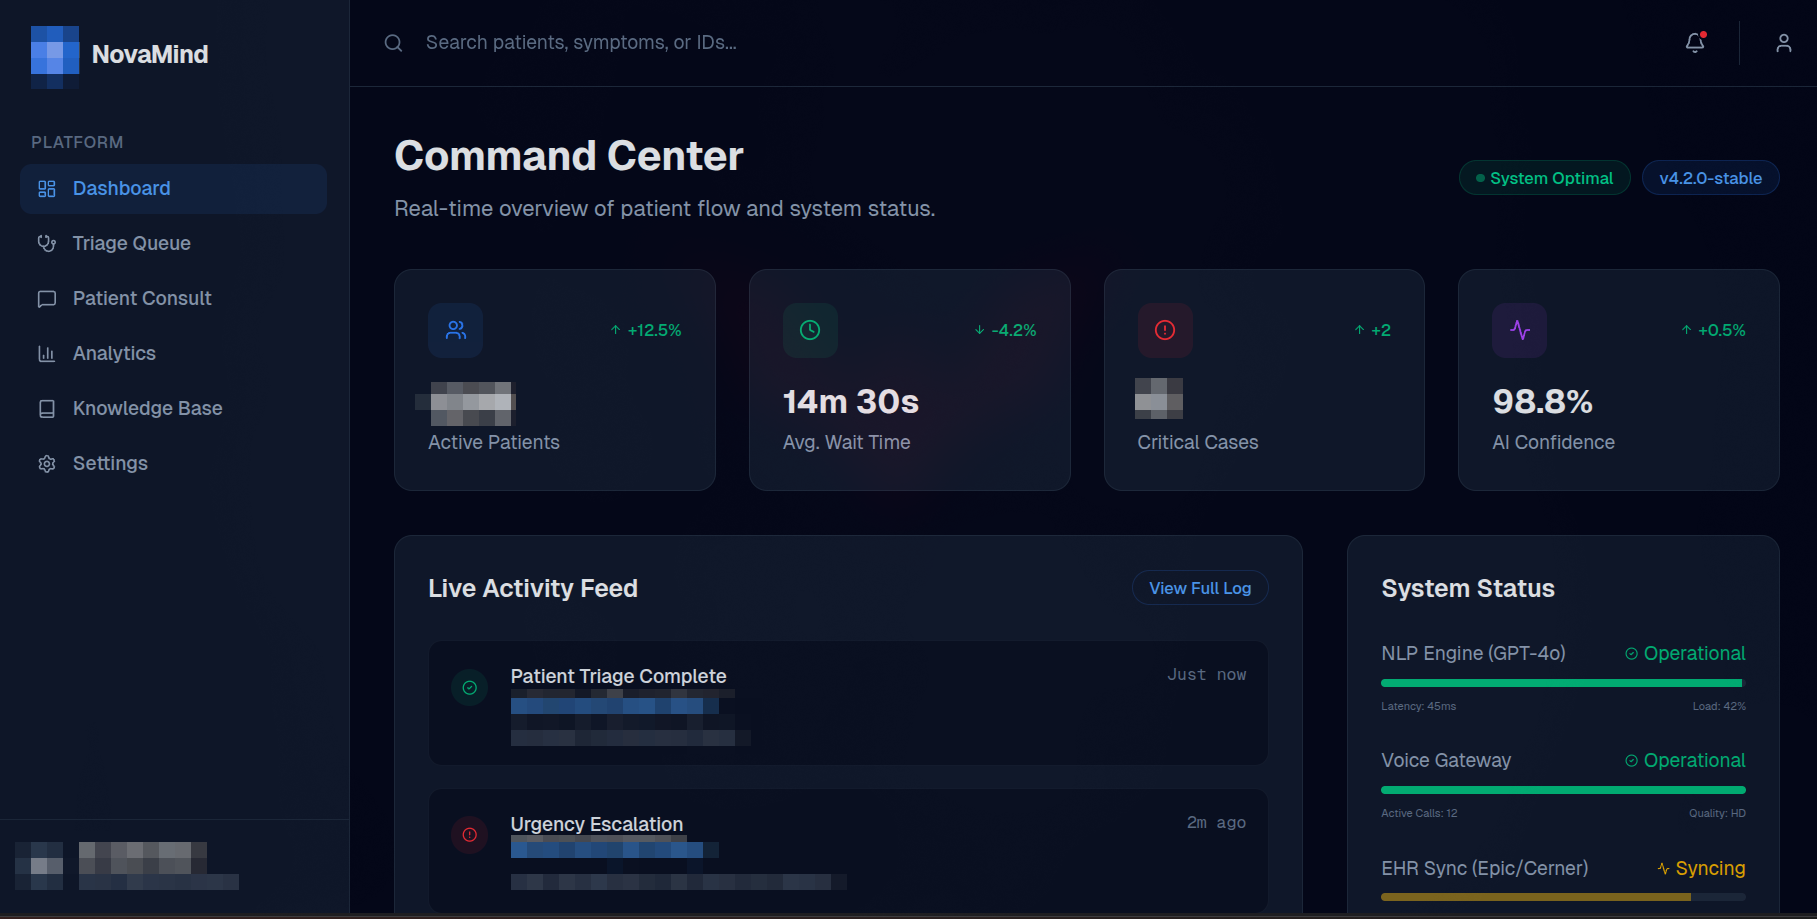Click the Avg. Wait Time clock icon
Image resolution: width=1817 pixels, height=919 pixels.
tap(810, 330)
